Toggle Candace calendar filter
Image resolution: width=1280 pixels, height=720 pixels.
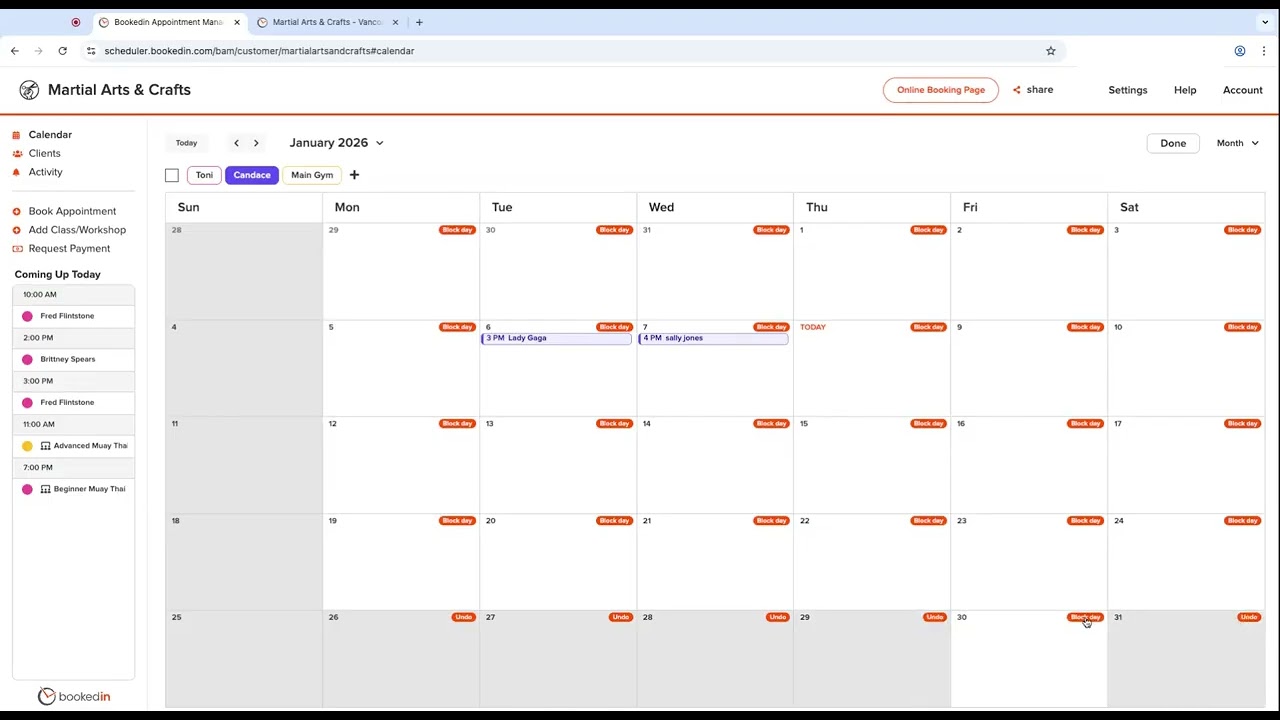252,175
